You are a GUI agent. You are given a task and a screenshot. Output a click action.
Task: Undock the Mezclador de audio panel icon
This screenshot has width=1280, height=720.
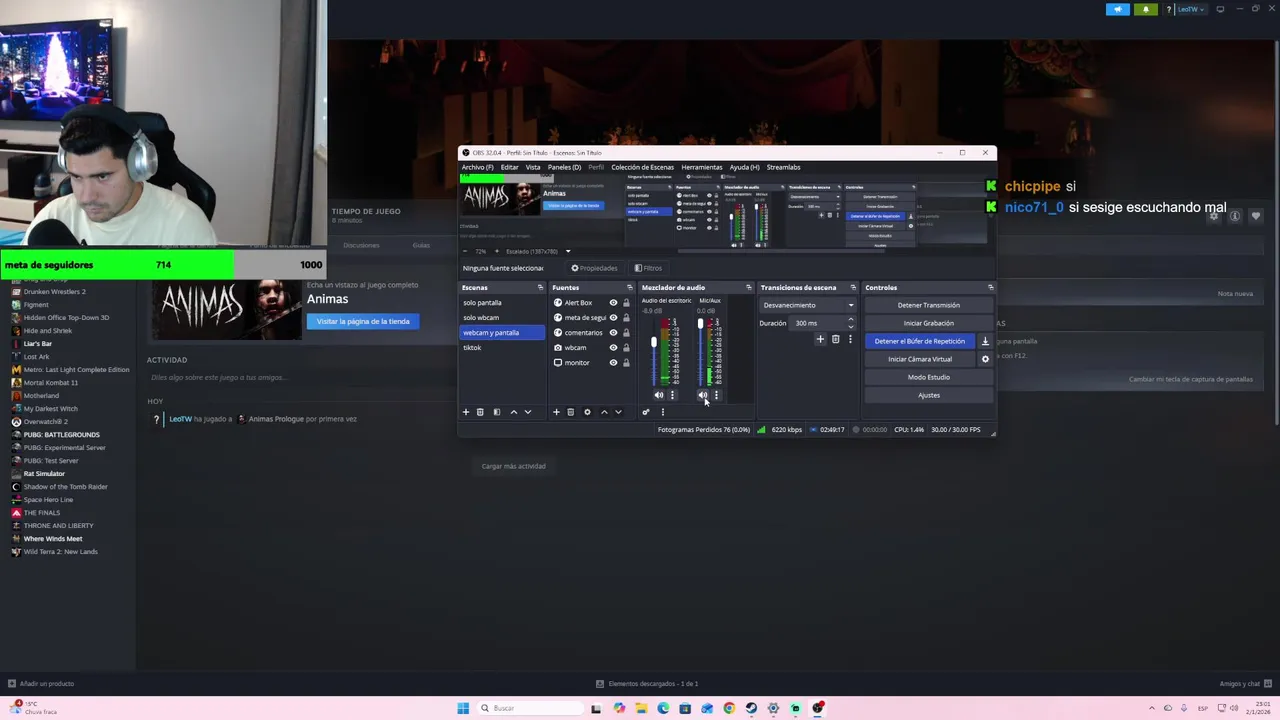(x=748, y=288)
